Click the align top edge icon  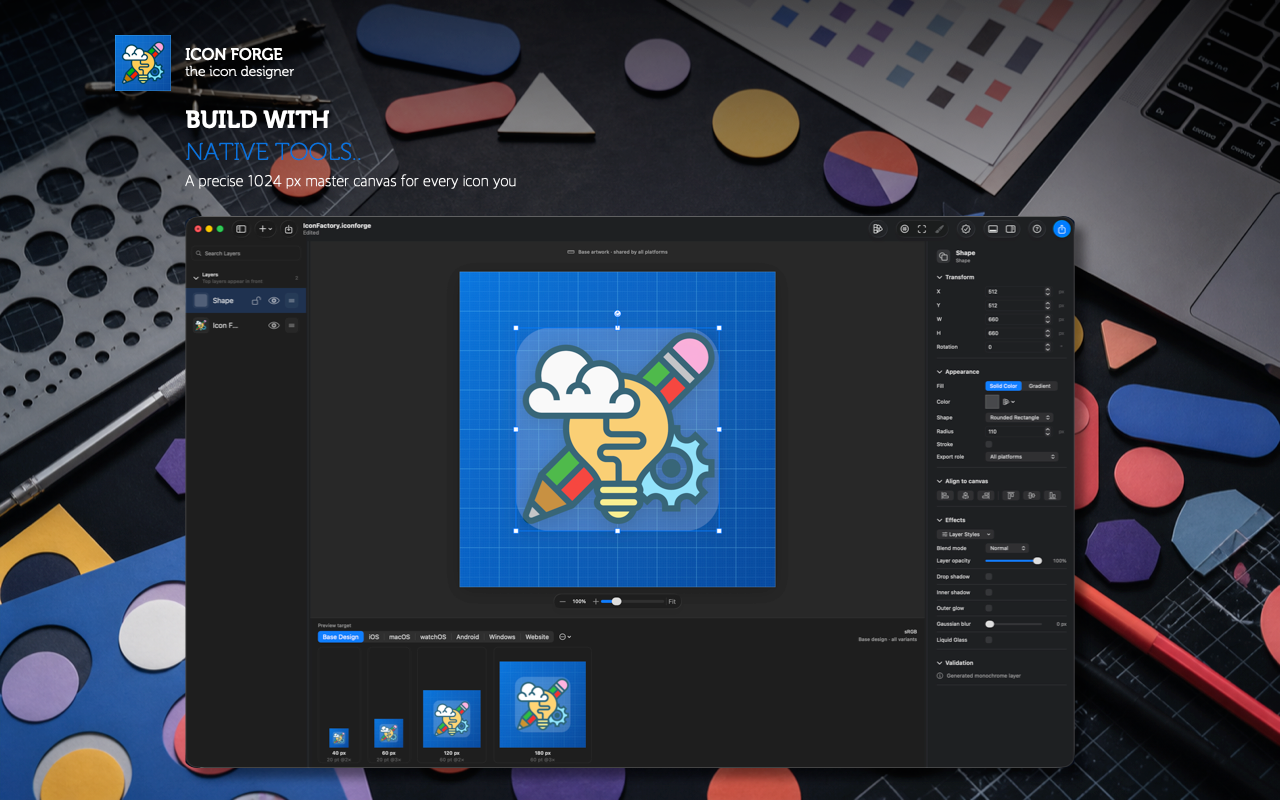[x=1011, y=495]
